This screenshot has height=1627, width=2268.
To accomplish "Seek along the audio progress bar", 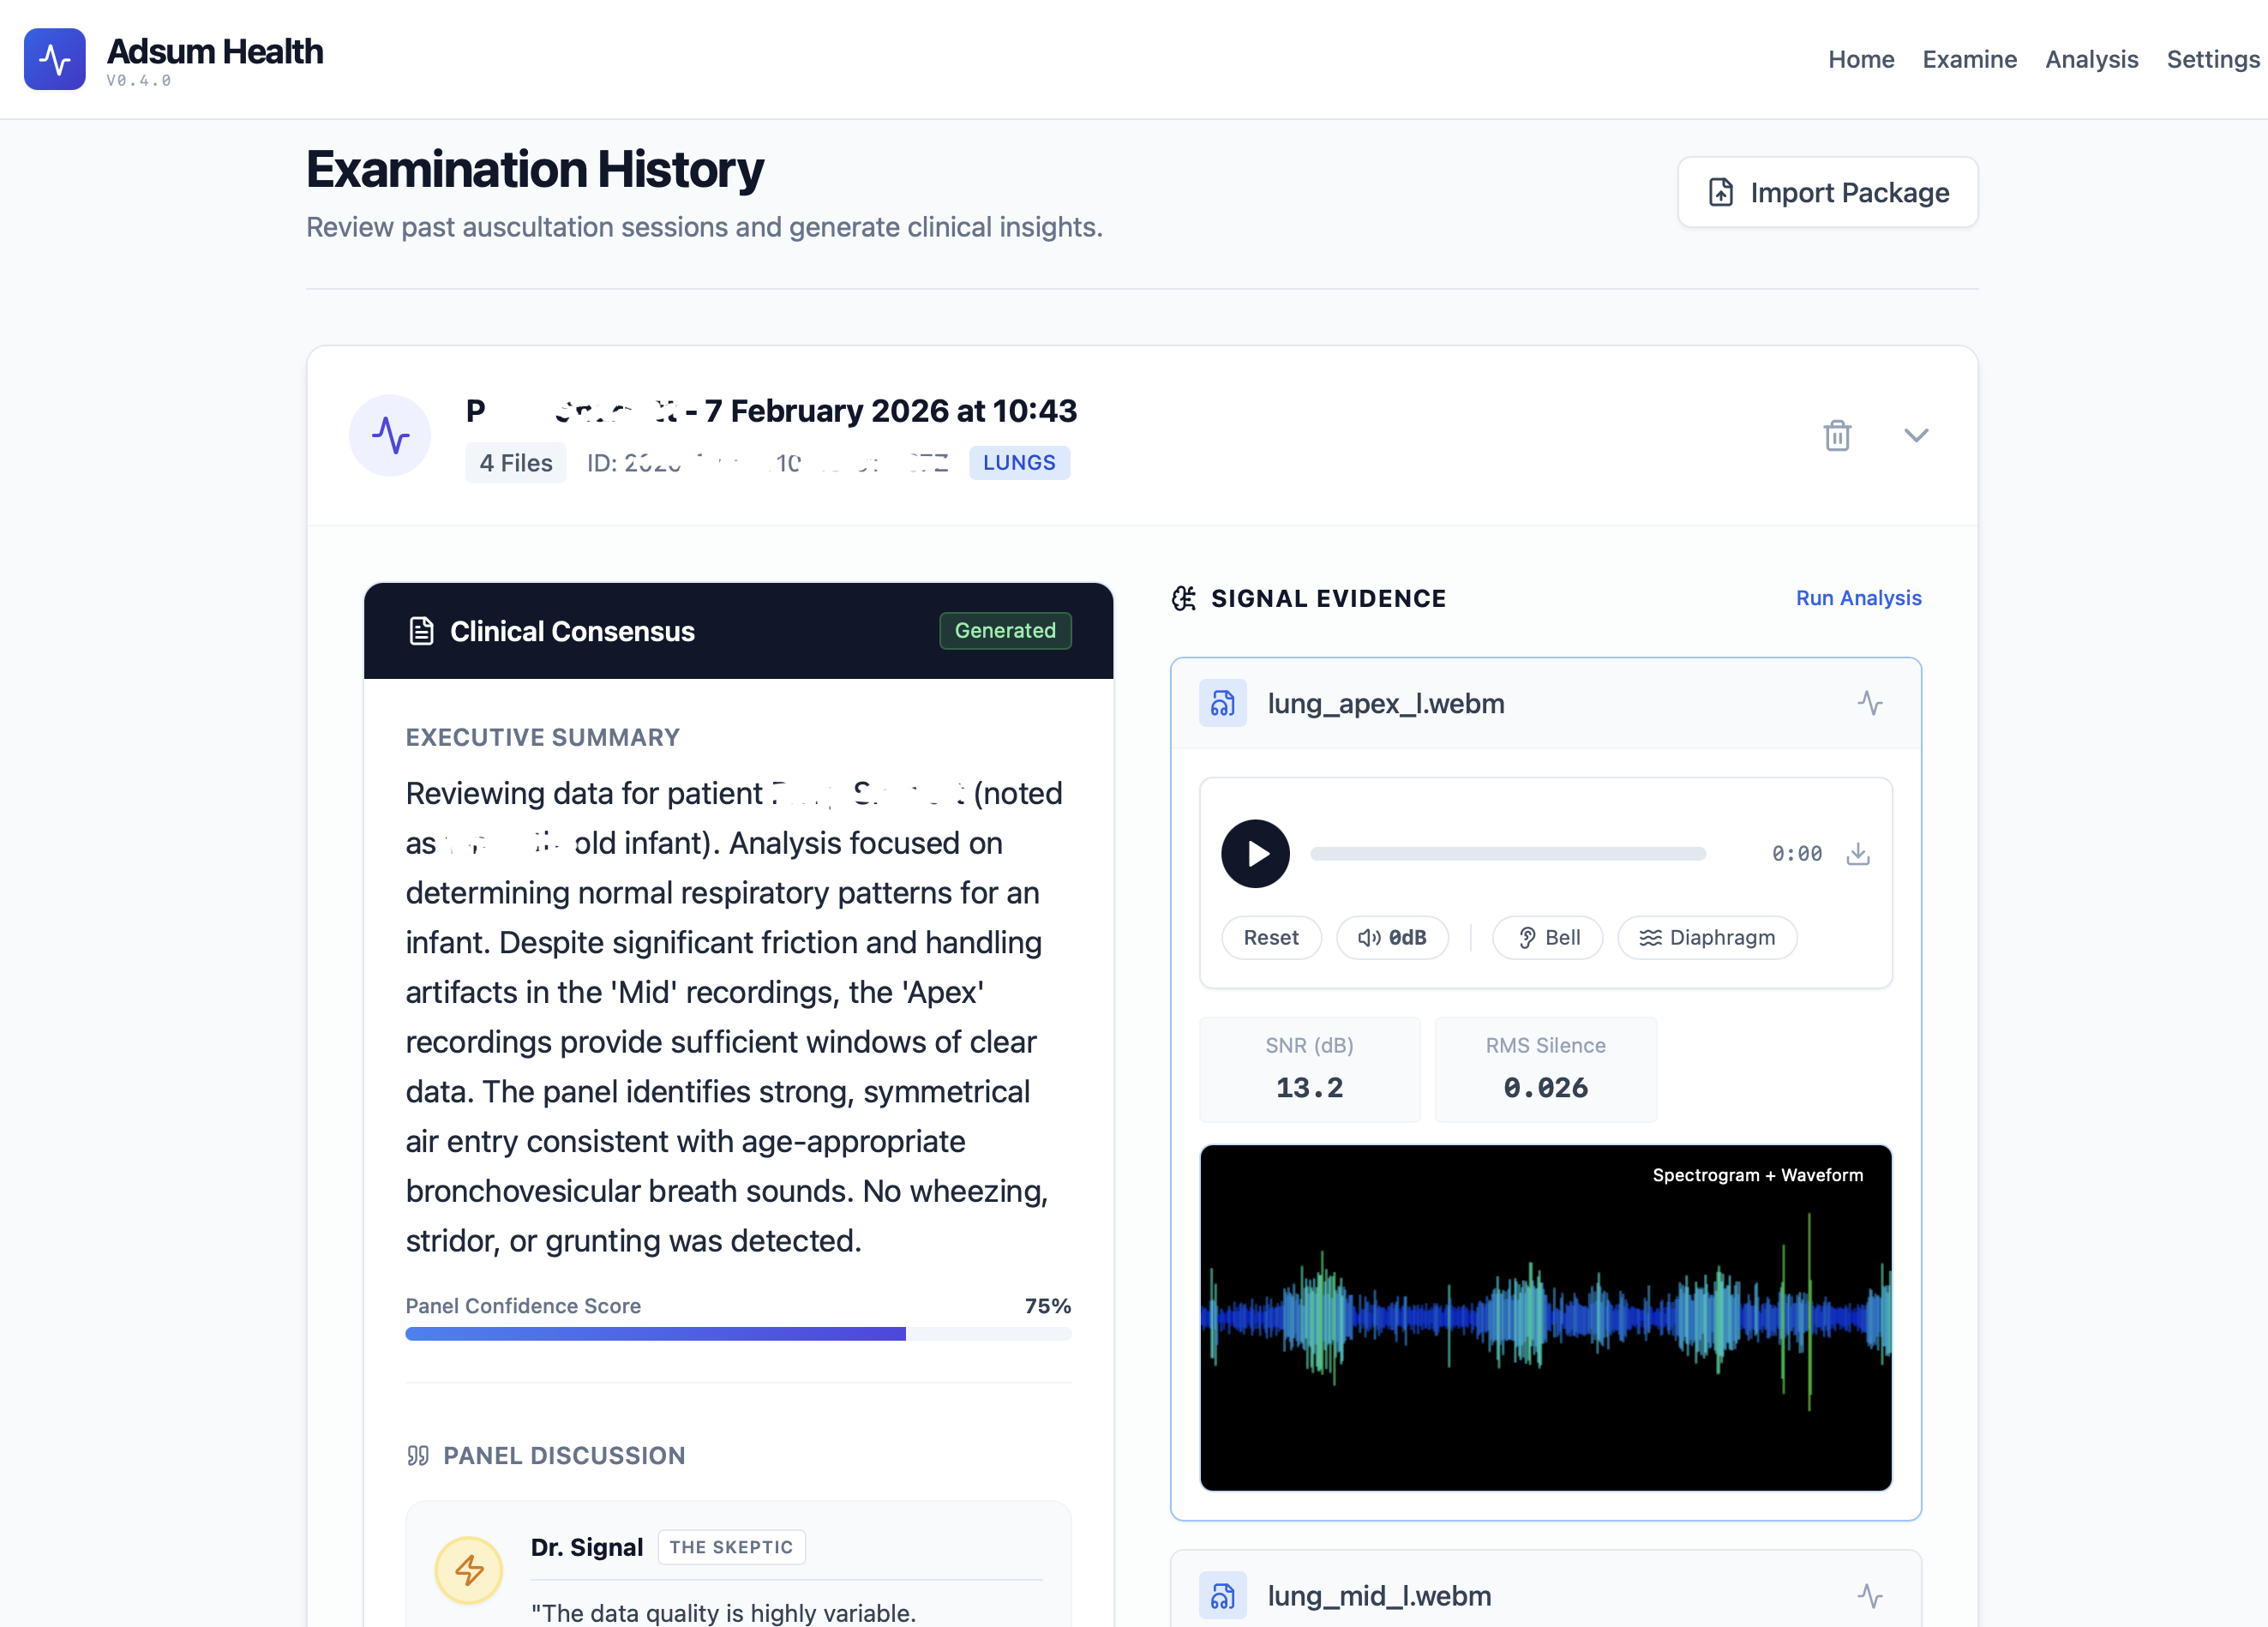I will [1507, 853].
